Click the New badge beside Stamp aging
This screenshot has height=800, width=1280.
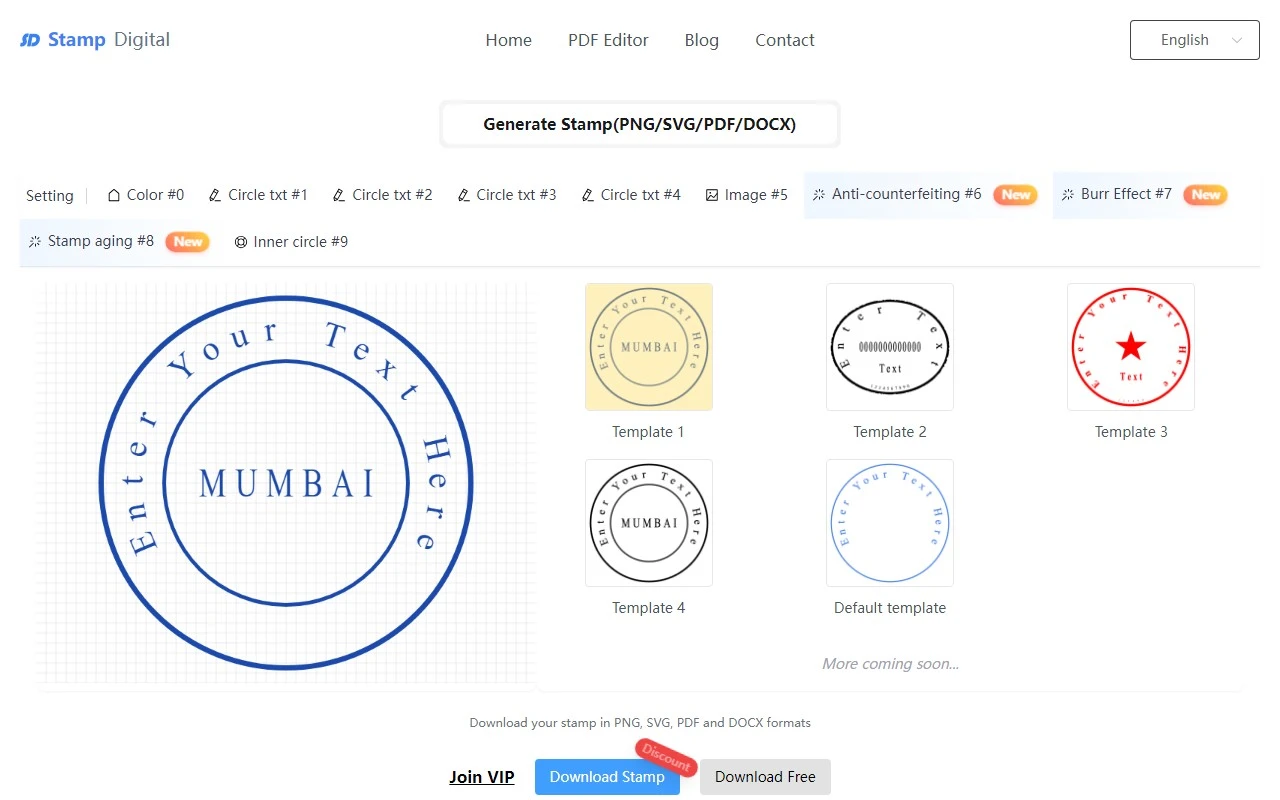[188, 241]
